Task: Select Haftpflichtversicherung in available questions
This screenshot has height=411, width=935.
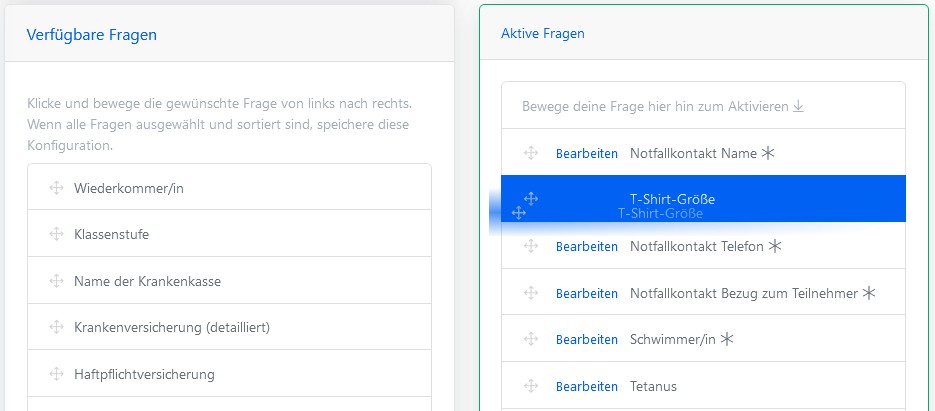Action: pos(144,374)
